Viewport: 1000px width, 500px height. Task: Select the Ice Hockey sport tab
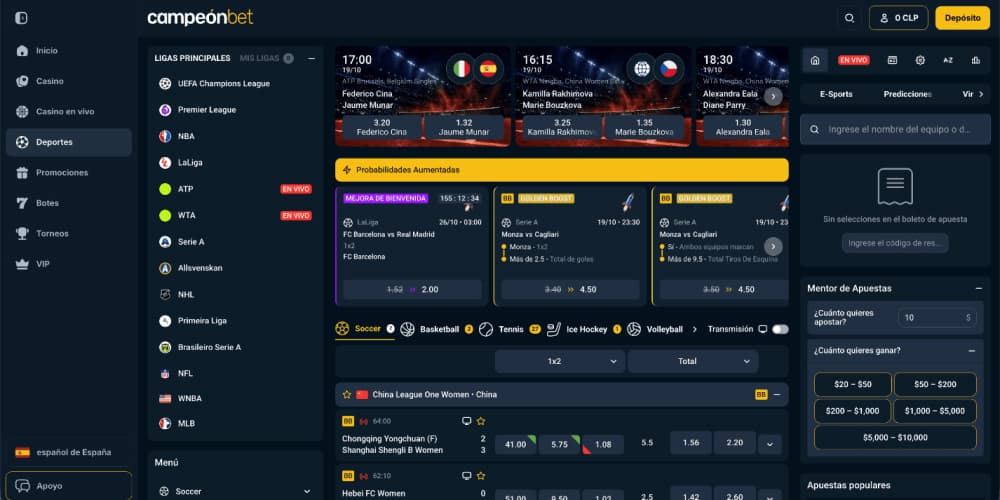point(584,329)
